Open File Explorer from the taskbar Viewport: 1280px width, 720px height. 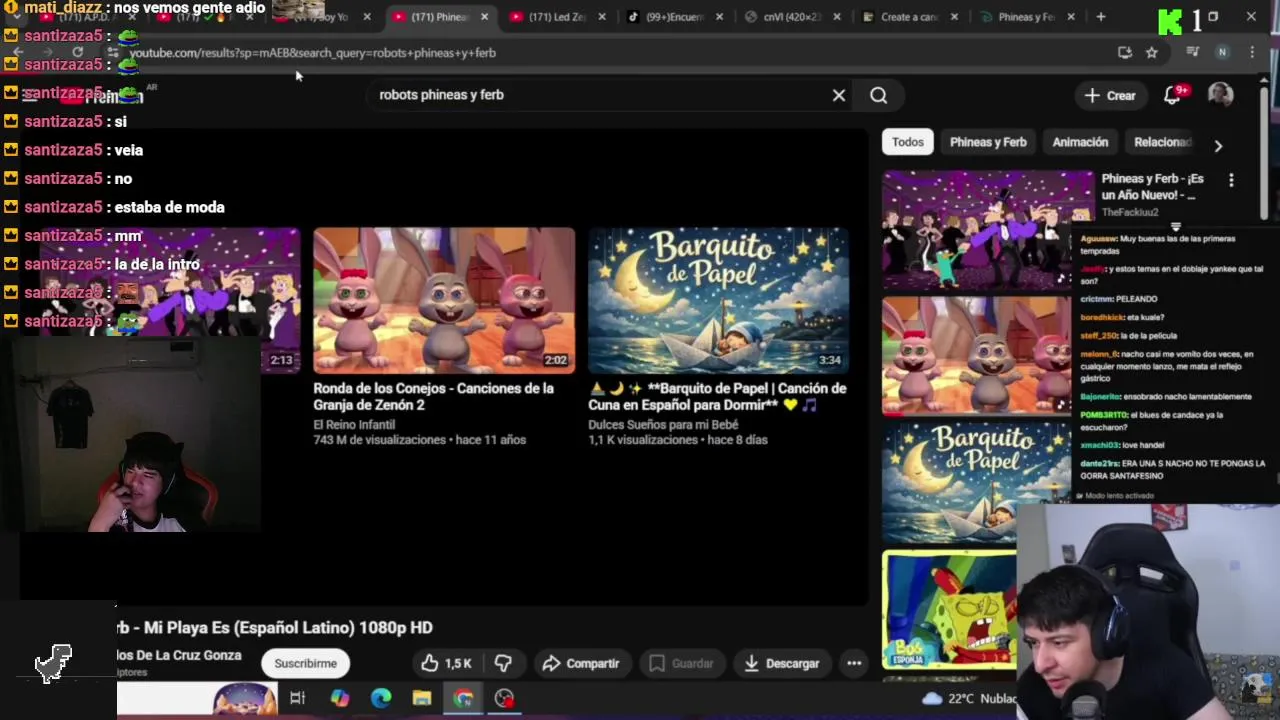tap(422, 698)
